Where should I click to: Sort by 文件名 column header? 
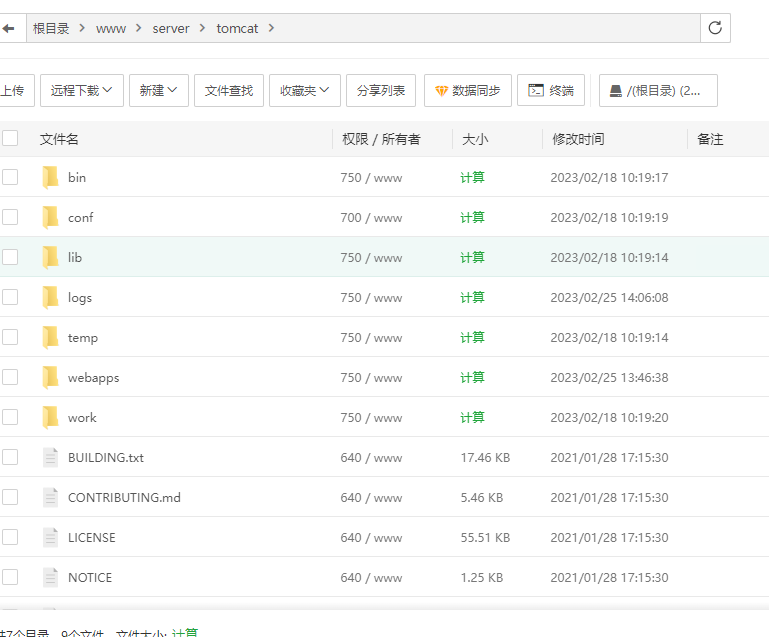59,139
